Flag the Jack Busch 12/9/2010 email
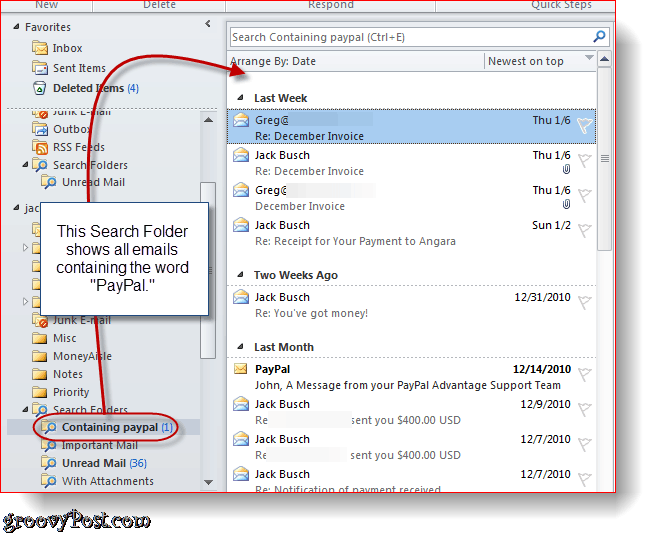Image resolution: width=661 pixels, height=538 pixels. (x=585, y=409)
